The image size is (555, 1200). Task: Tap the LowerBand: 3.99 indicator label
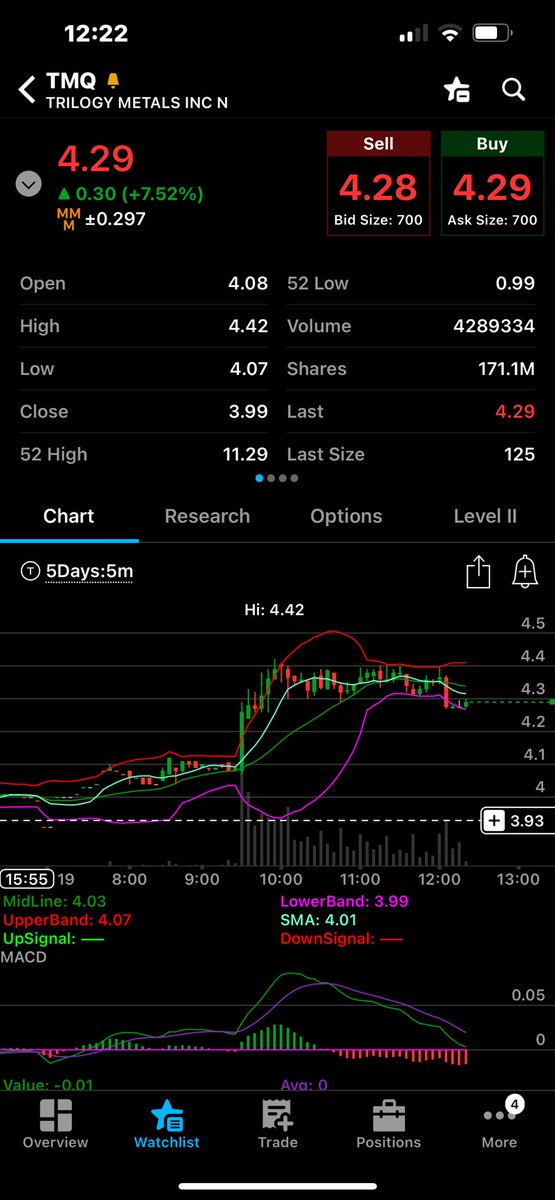tap(346, 901)
